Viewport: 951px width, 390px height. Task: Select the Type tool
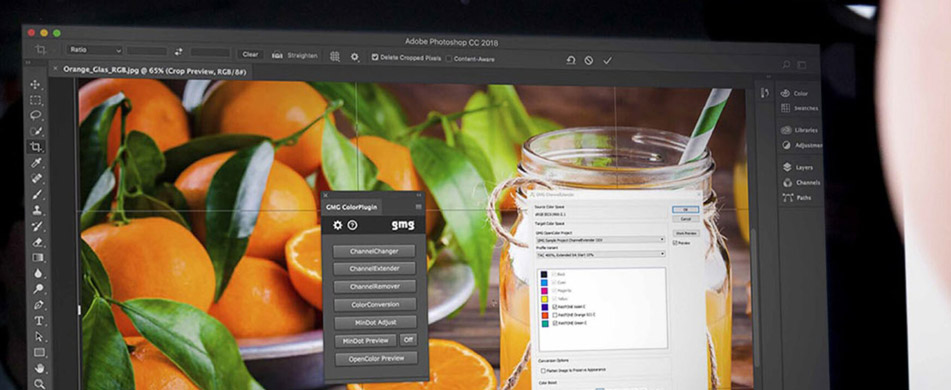[x=39, y=320]
